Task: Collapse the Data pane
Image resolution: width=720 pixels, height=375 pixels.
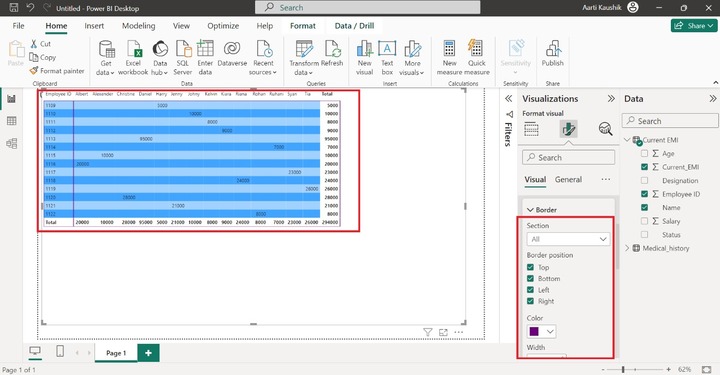Action: [712, 99]
